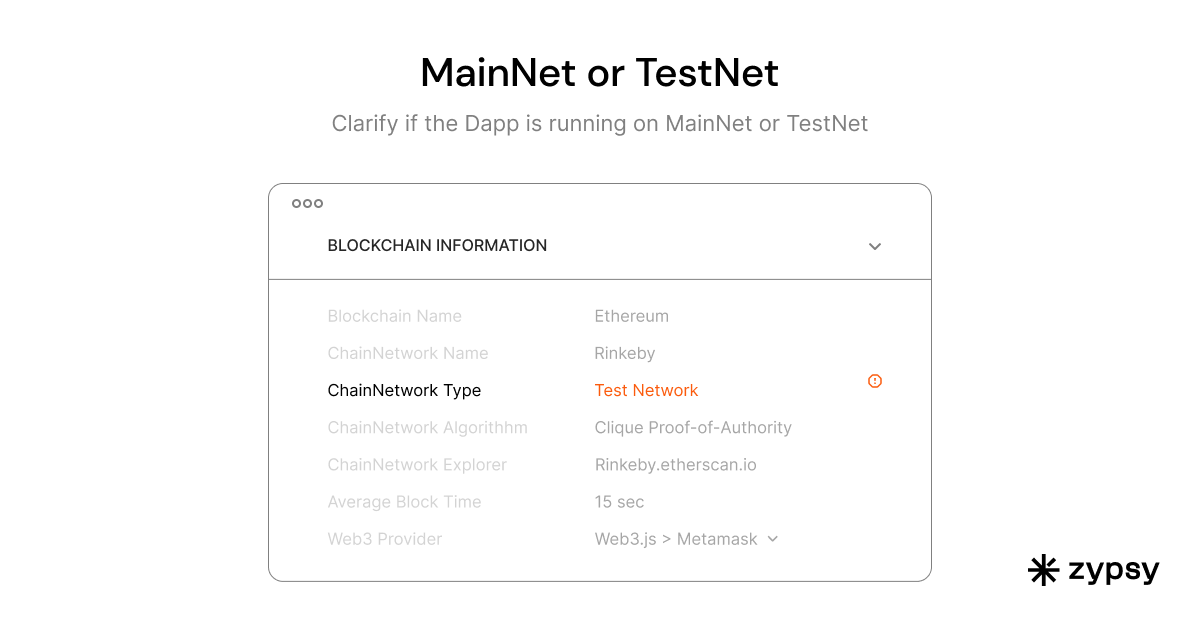Image resolution: width=1200 pixels, height=630 pixels.
Task: Click the Blockchain Name label
Action: pos(394,316)
